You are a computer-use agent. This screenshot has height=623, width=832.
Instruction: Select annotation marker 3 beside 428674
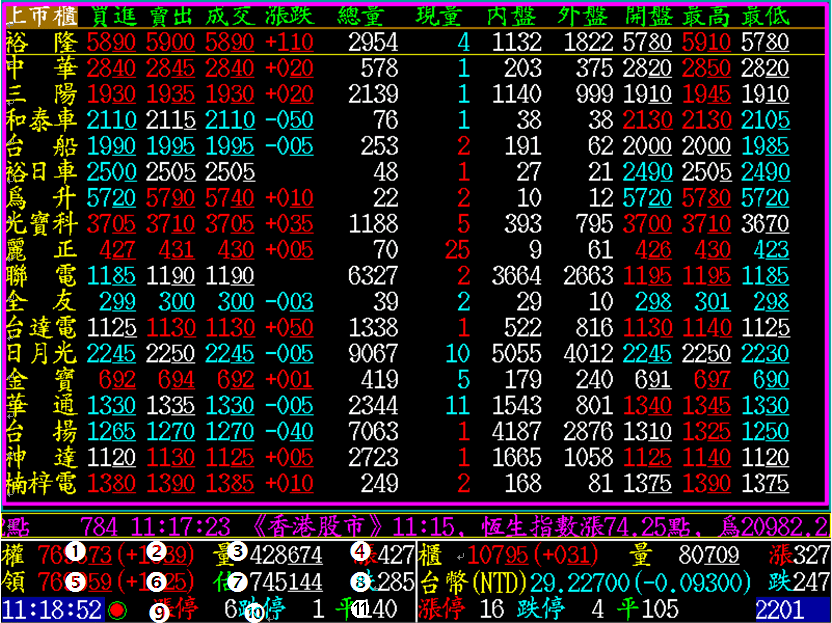pos(237,551)
